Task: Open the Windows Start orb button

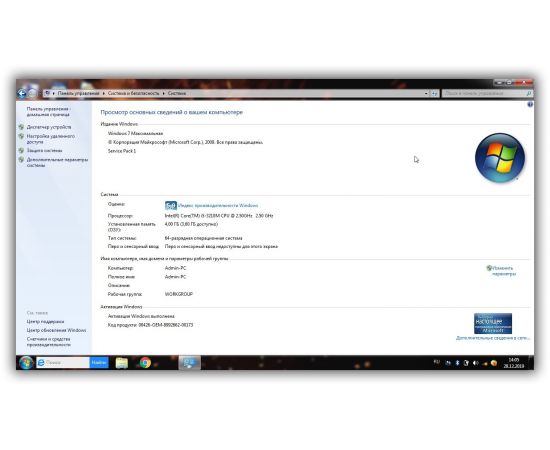Action: click(26, 363)
